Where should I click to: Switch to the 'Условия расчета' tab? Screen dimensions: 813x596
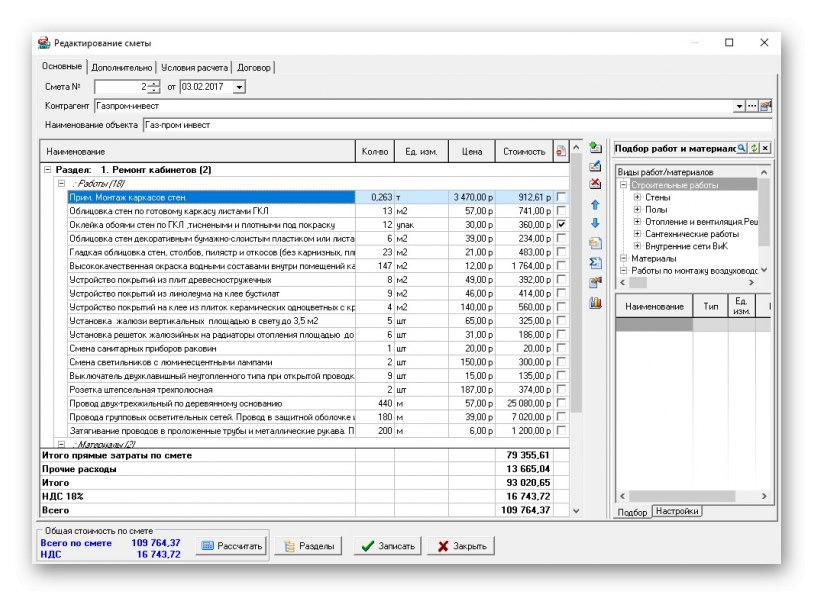[x=193, y=67]
